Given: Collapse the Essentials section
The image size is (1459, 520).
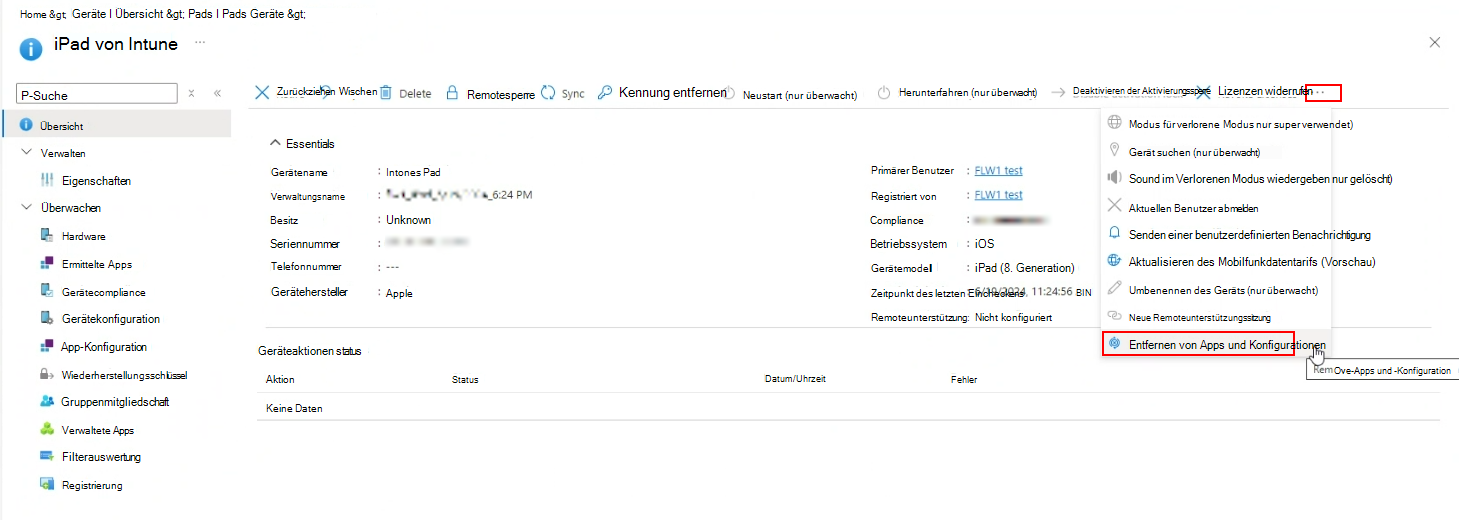Looking at the screenshot, I should (x=277, y=144).
